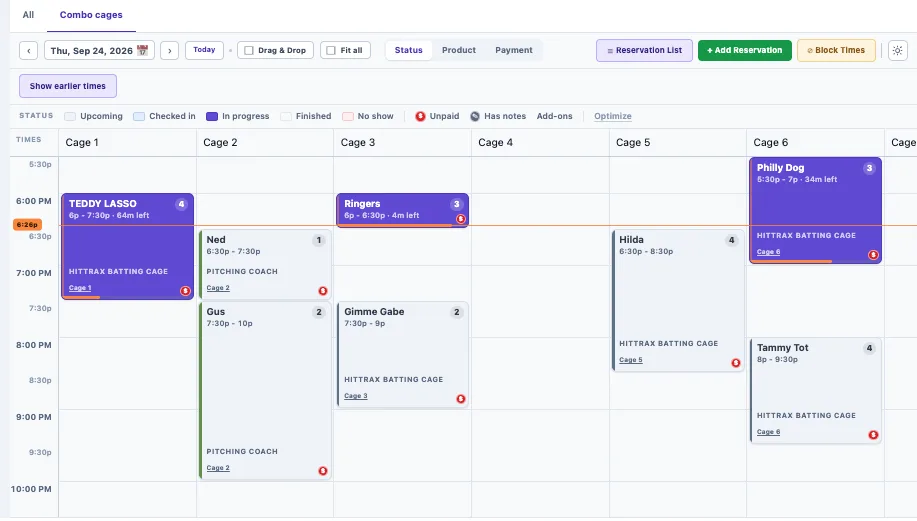Select the 6:26p current time marker

coord(27,225)
